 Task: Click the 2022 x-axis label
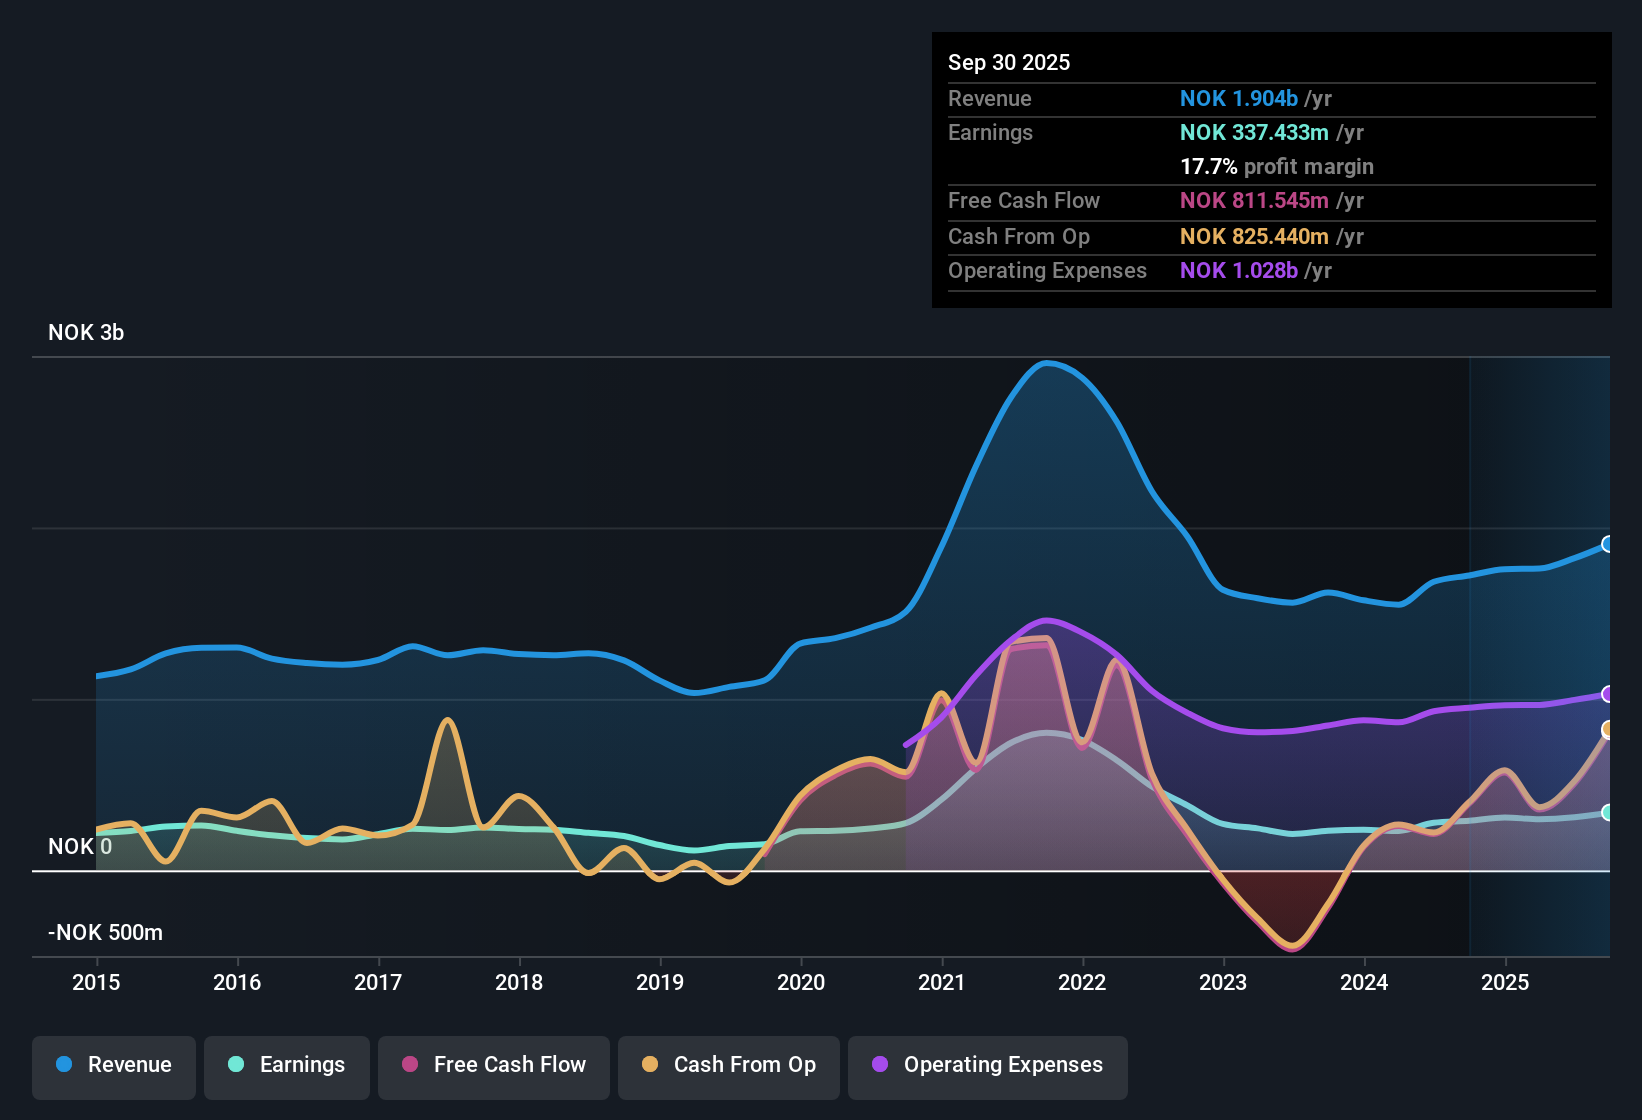point(1082,983)
